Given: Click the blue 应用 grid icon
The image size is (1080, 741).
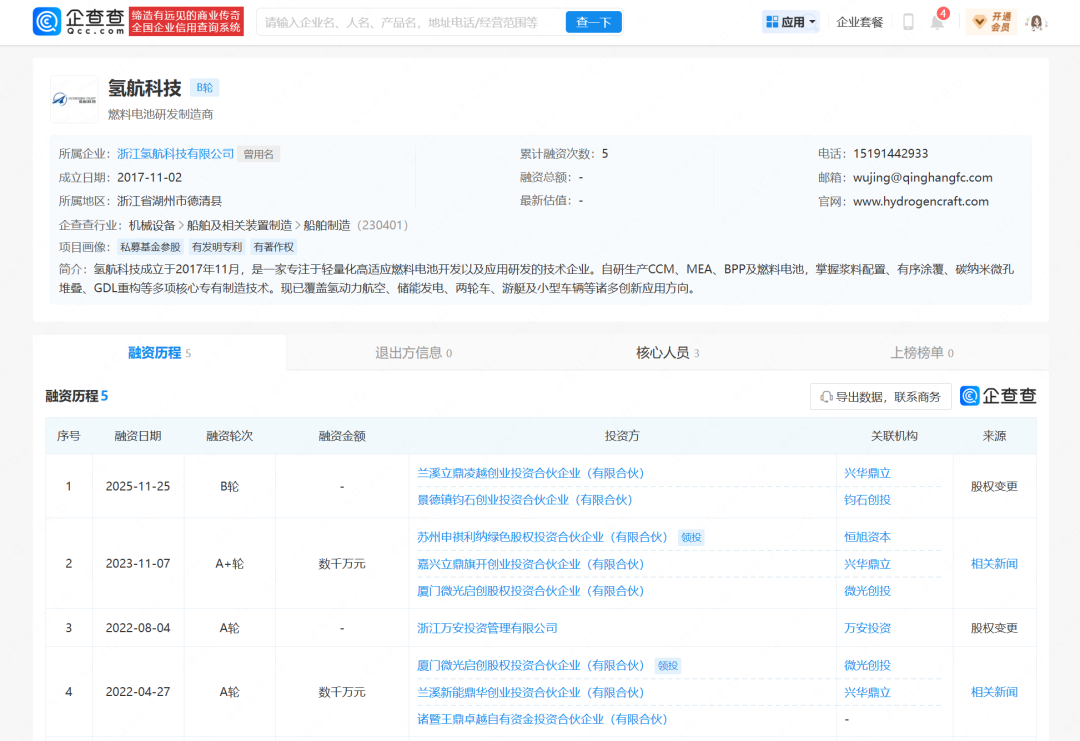Looking at the screenshot, I should pos(772,21).
